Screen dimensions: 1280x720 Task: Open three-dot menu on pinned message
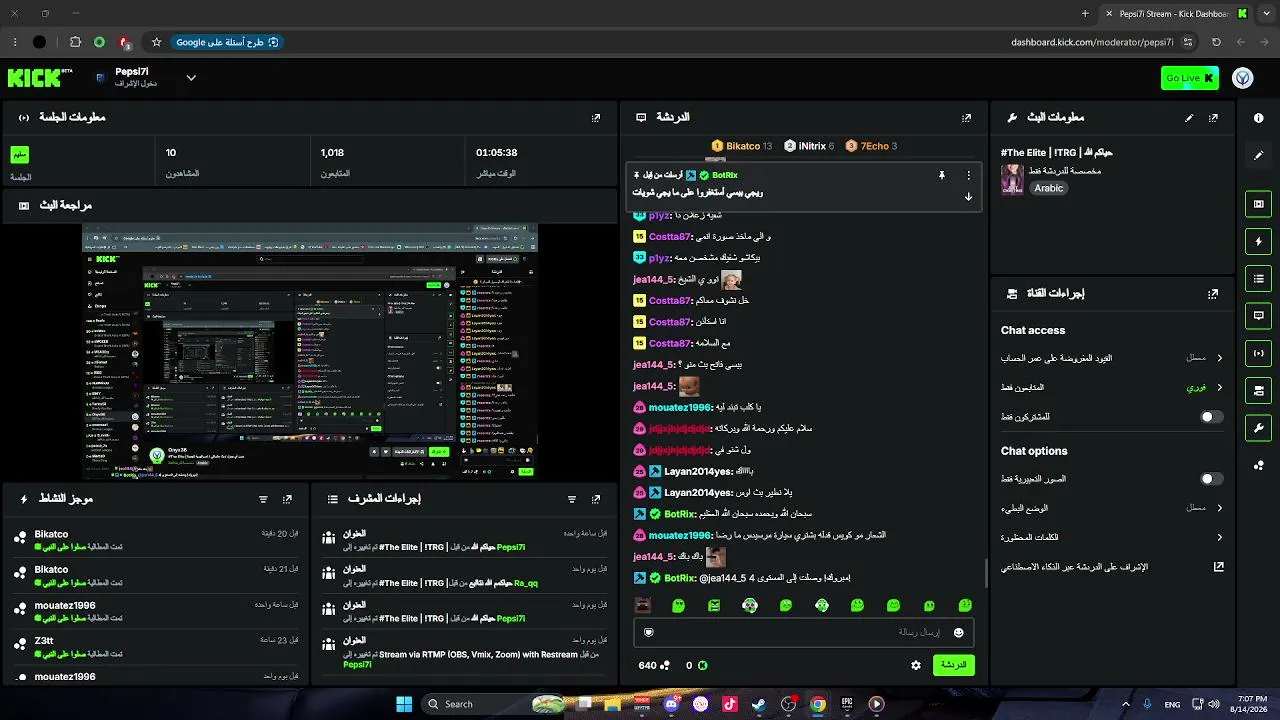[x=968, y=175]
